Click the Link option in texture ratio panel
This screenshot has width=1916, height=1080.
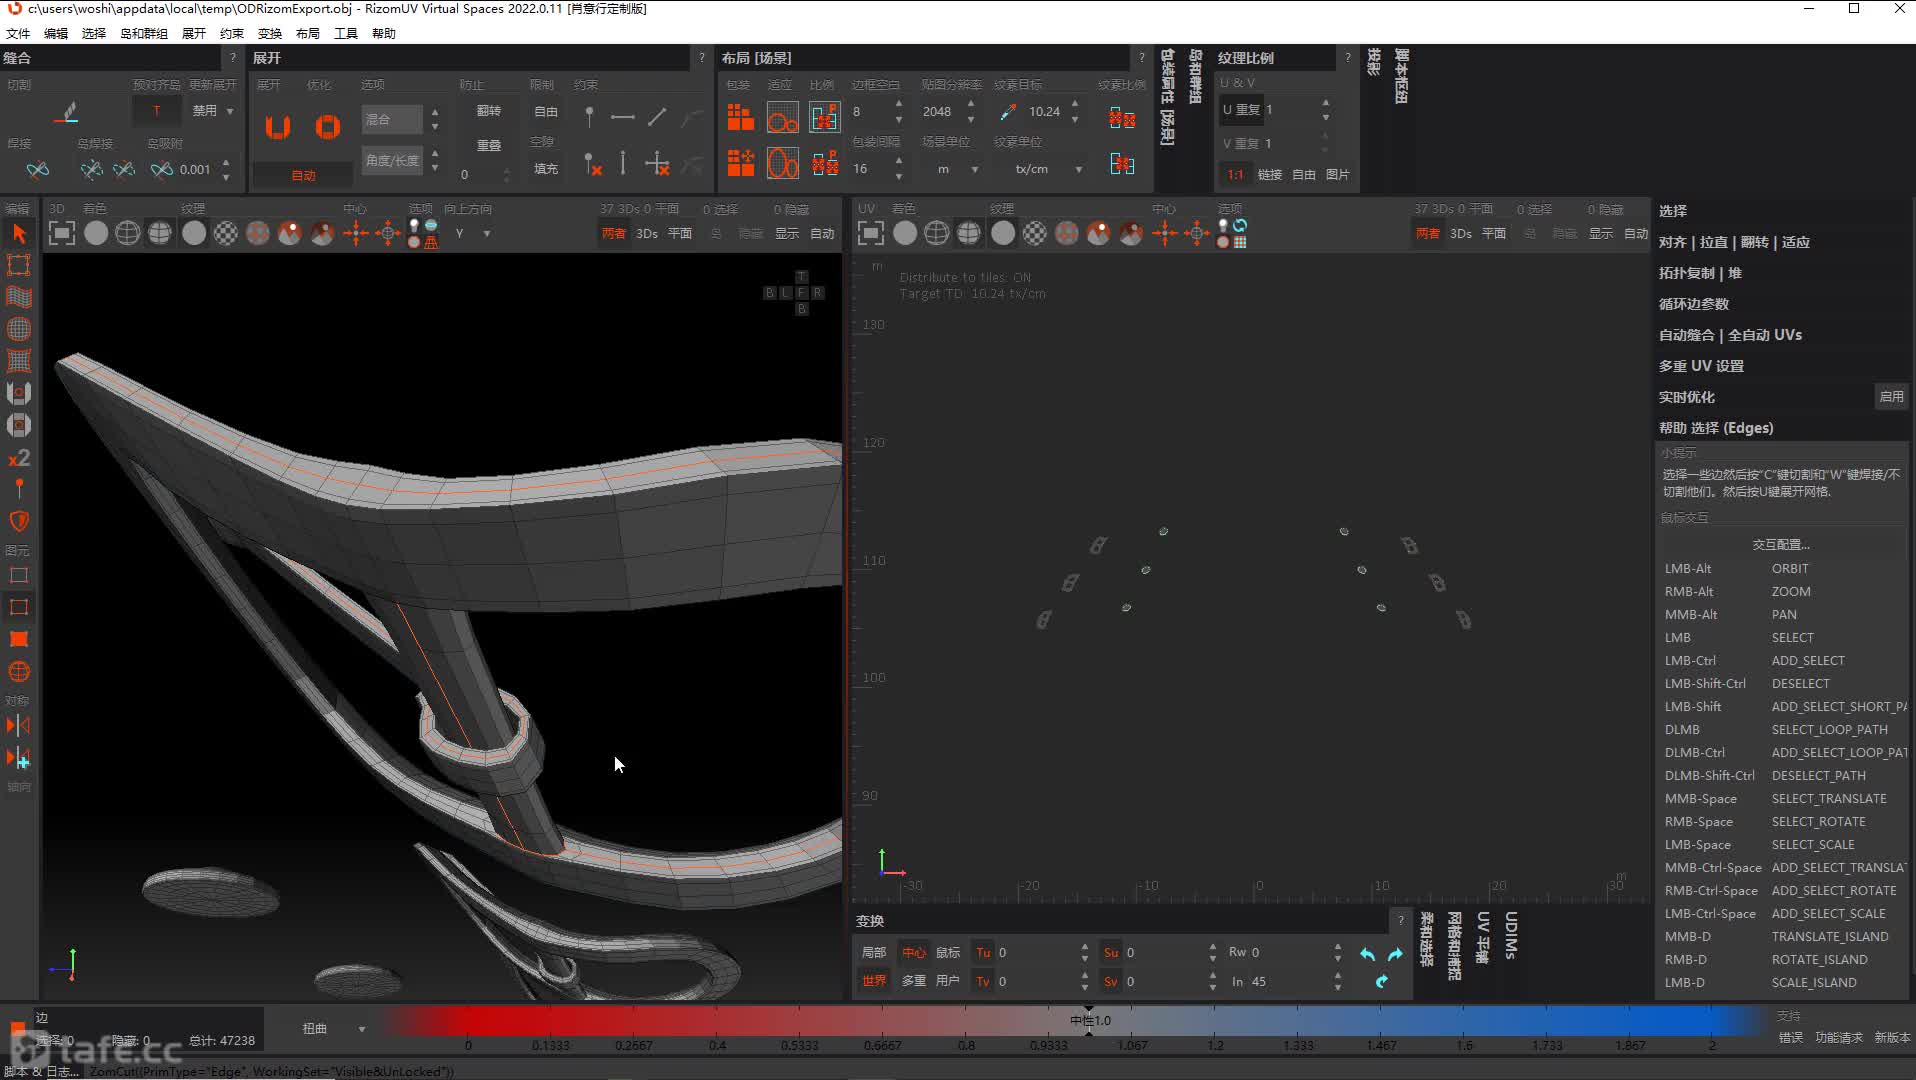(1270, 174)
